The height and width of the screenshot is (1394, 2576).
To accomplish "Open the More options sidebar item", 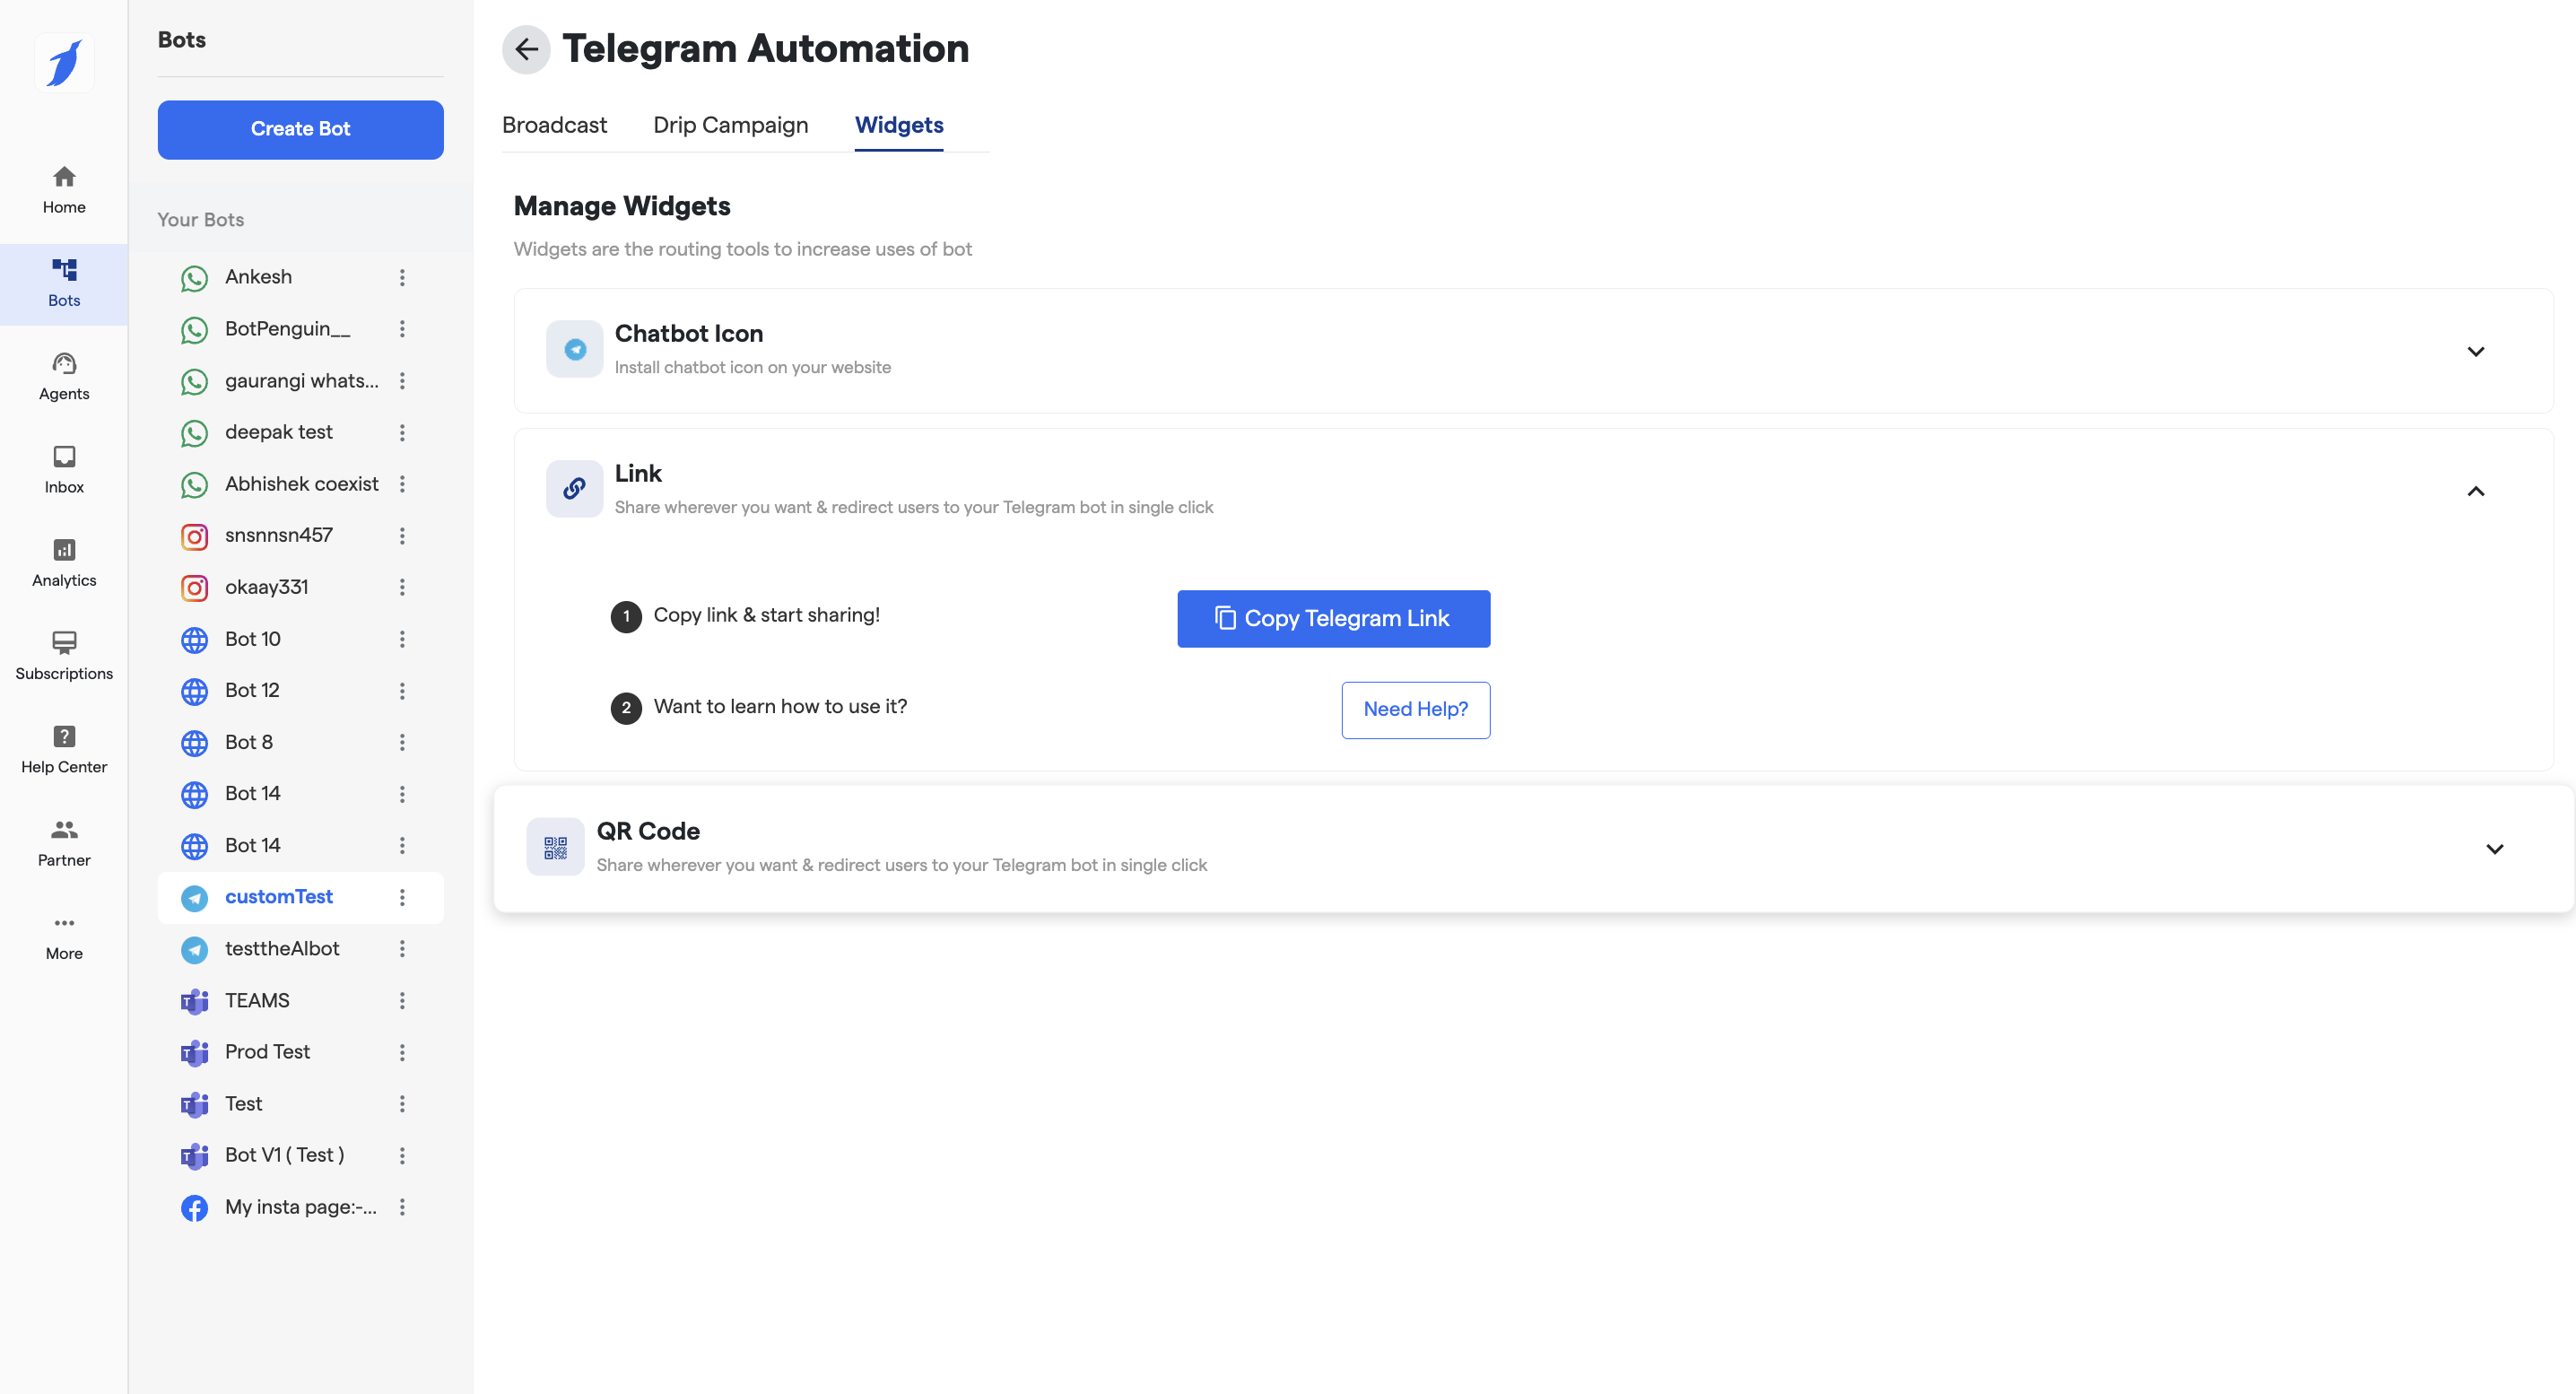I will point(64,935).
